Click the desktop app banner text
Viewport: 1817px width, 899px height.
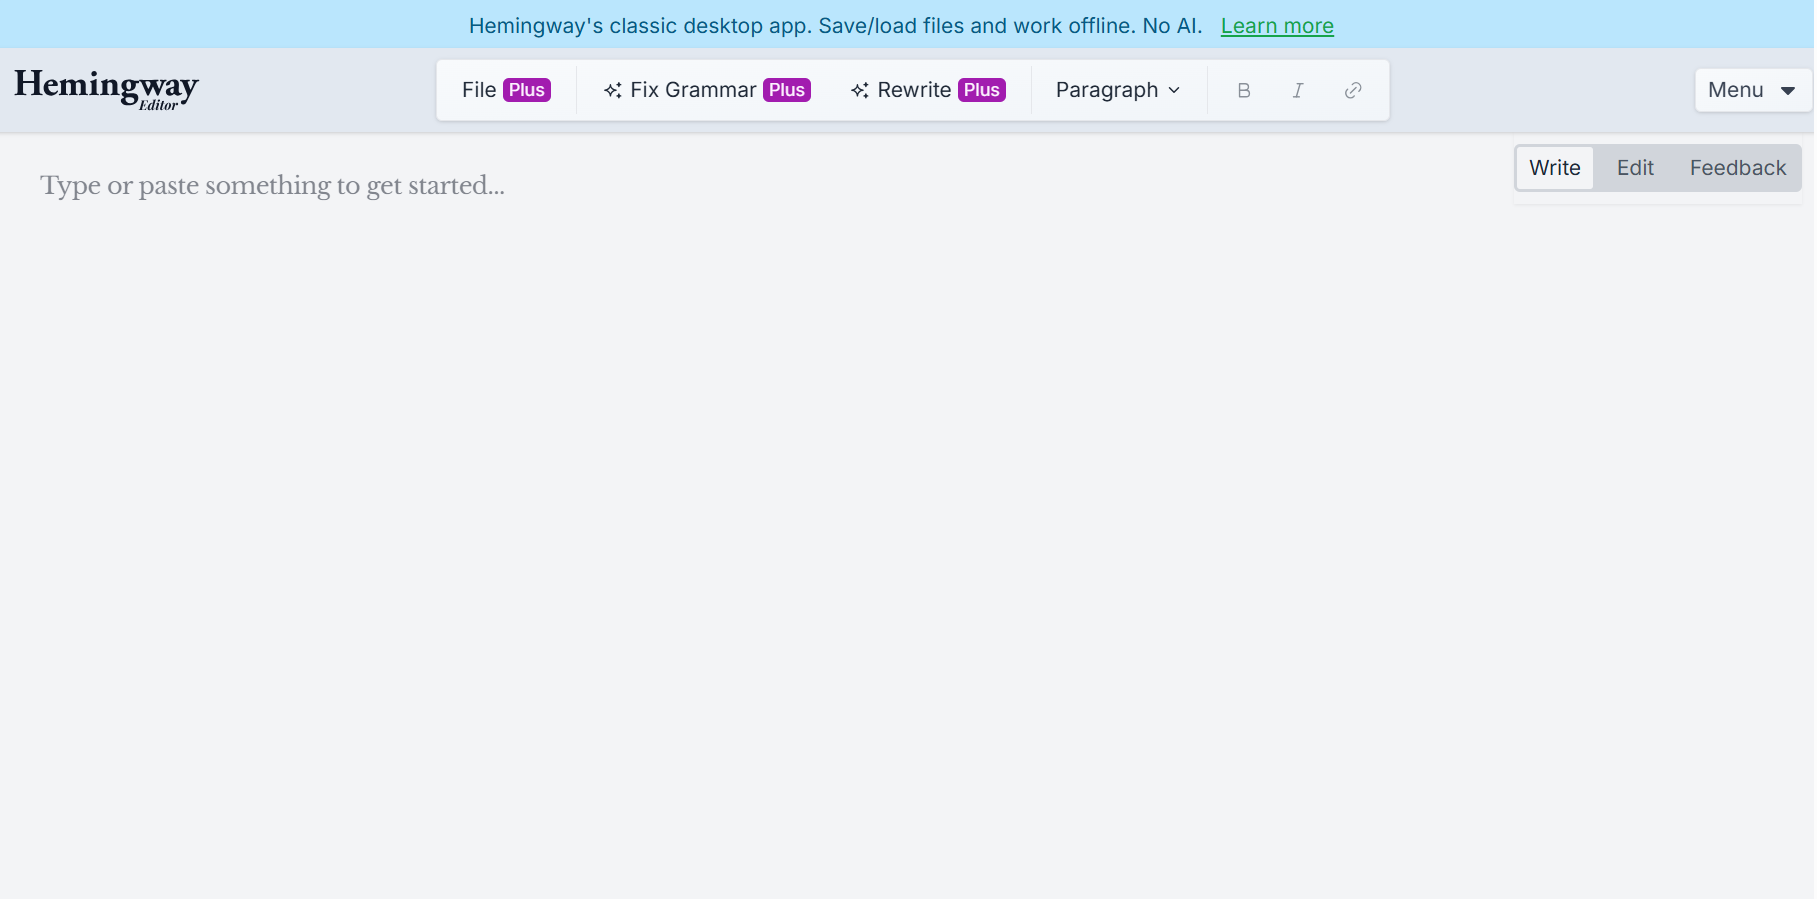[835, 26]
